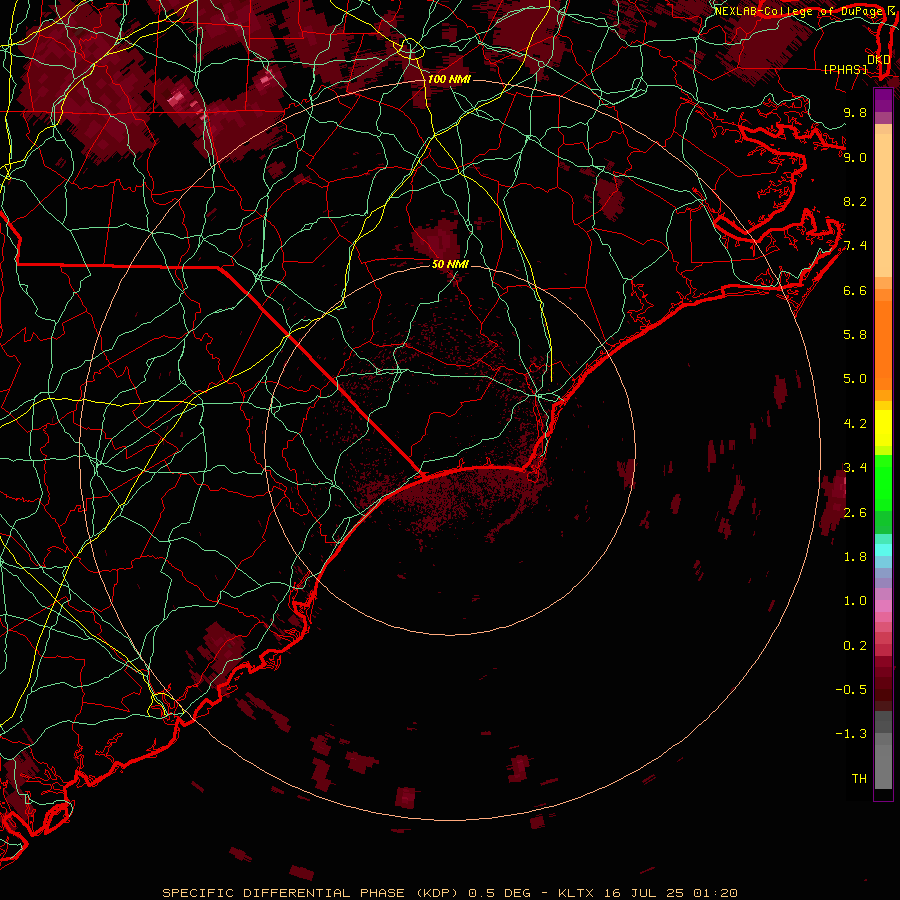Select the 9.0 value on the color scale
Viewport: 900px width, 900px height.
pos(855,157)
